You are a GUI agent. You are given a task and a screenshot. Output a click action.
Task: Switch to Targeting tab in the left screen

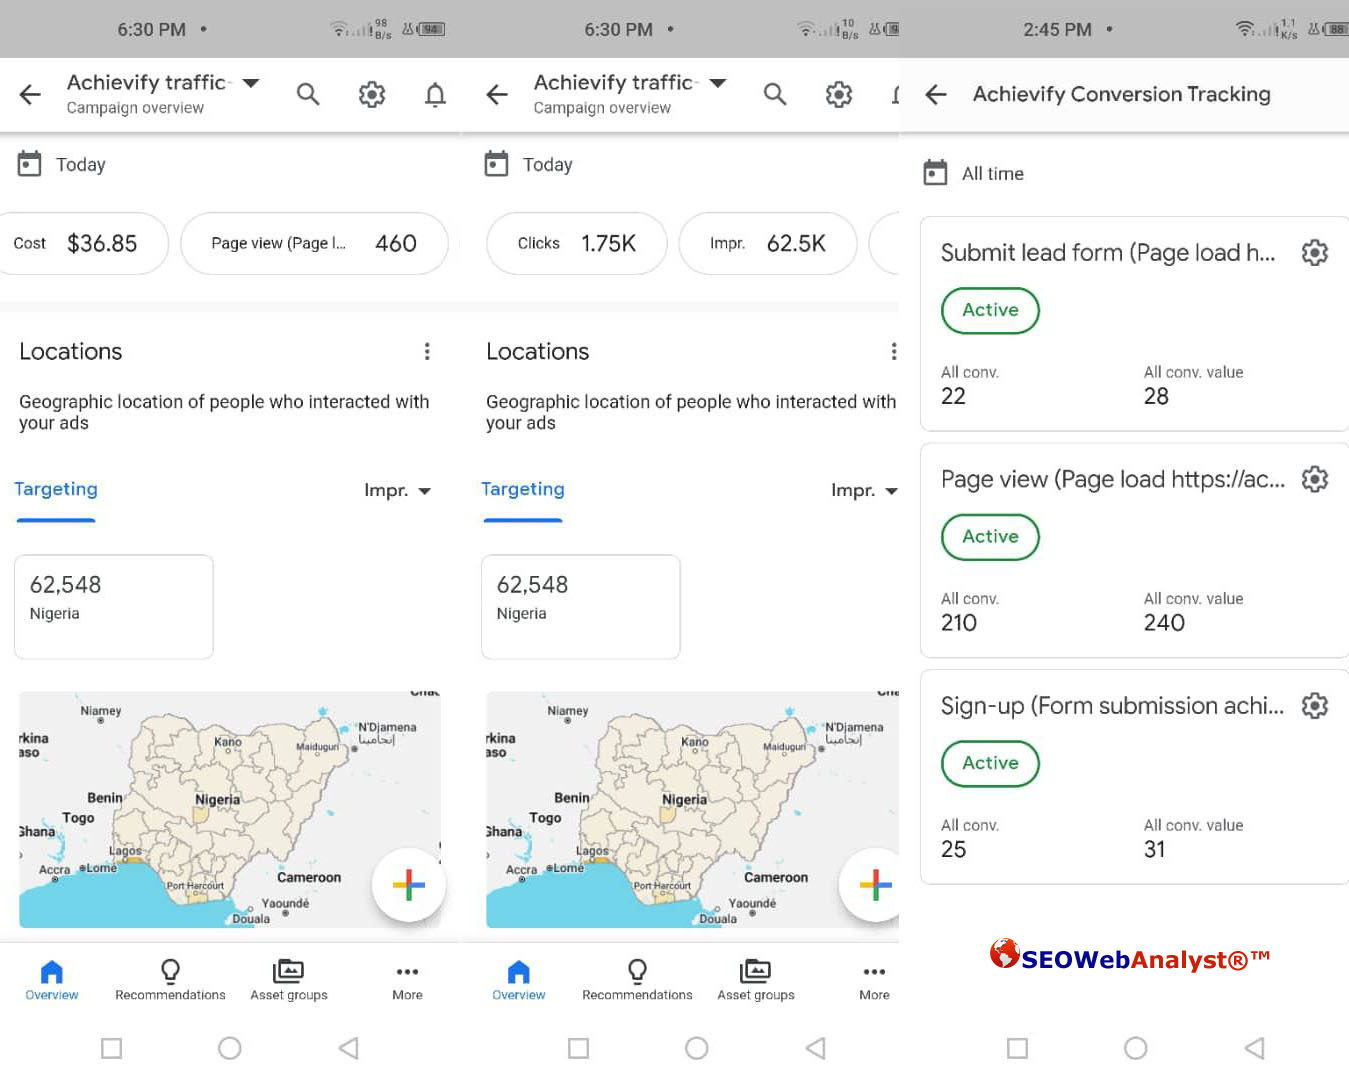56,489
